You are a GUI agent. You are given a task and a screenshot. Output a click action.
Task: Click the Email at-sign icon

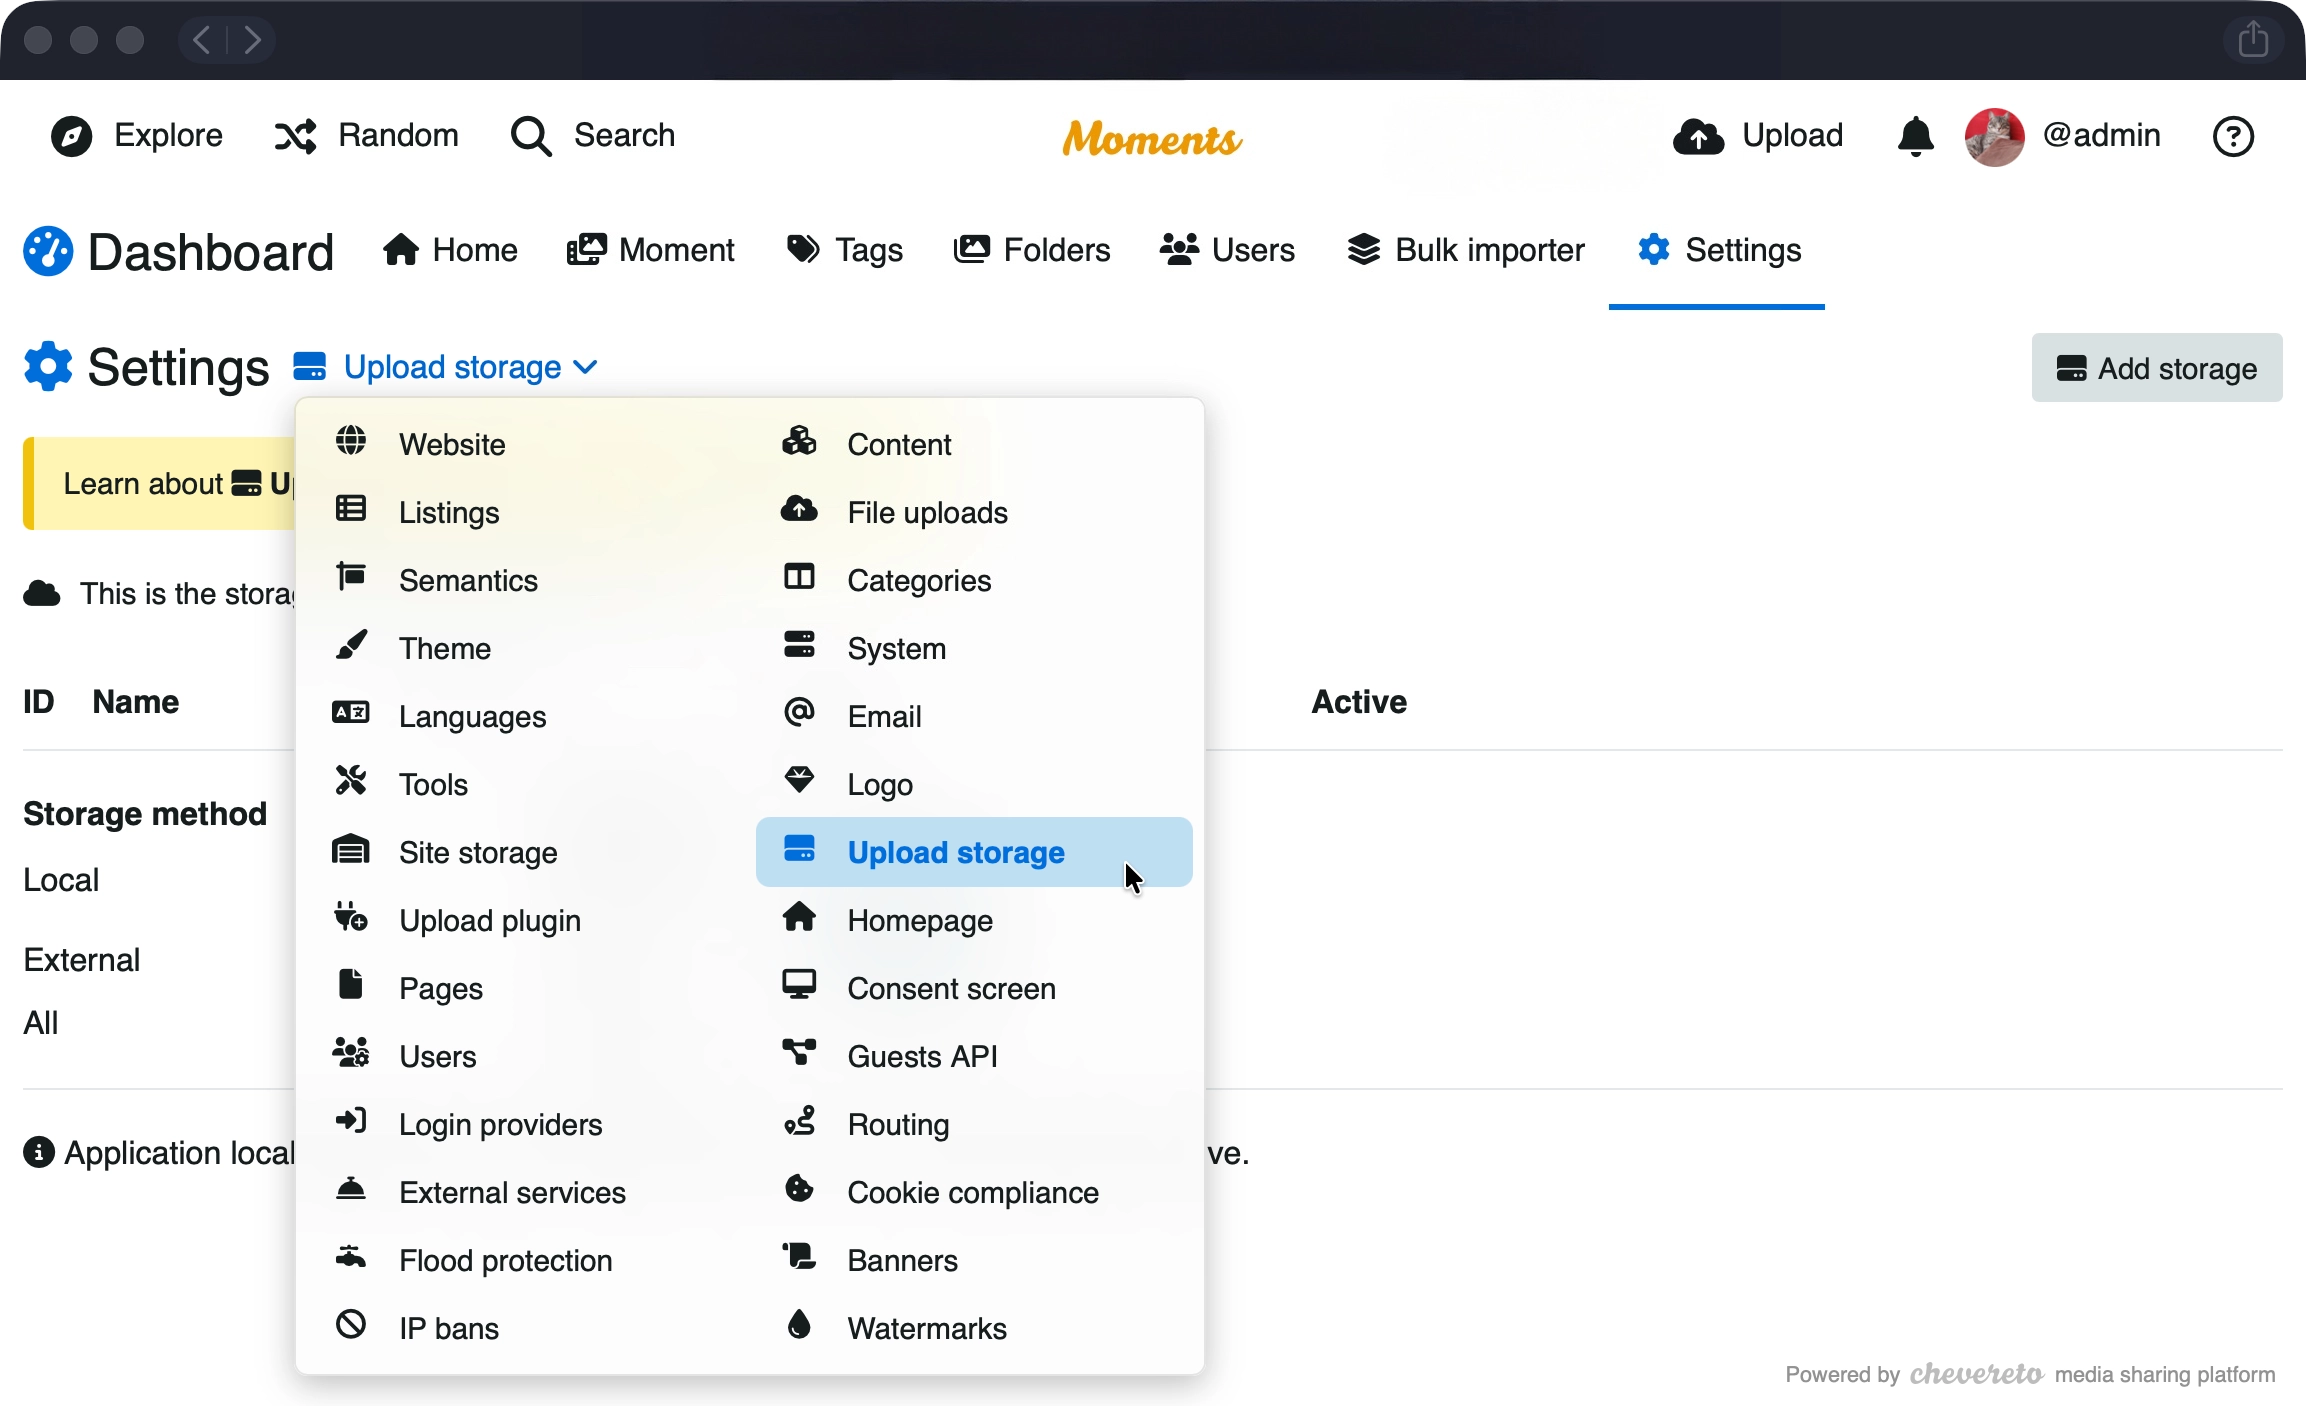pyautogui.click(x=799, y=713)
